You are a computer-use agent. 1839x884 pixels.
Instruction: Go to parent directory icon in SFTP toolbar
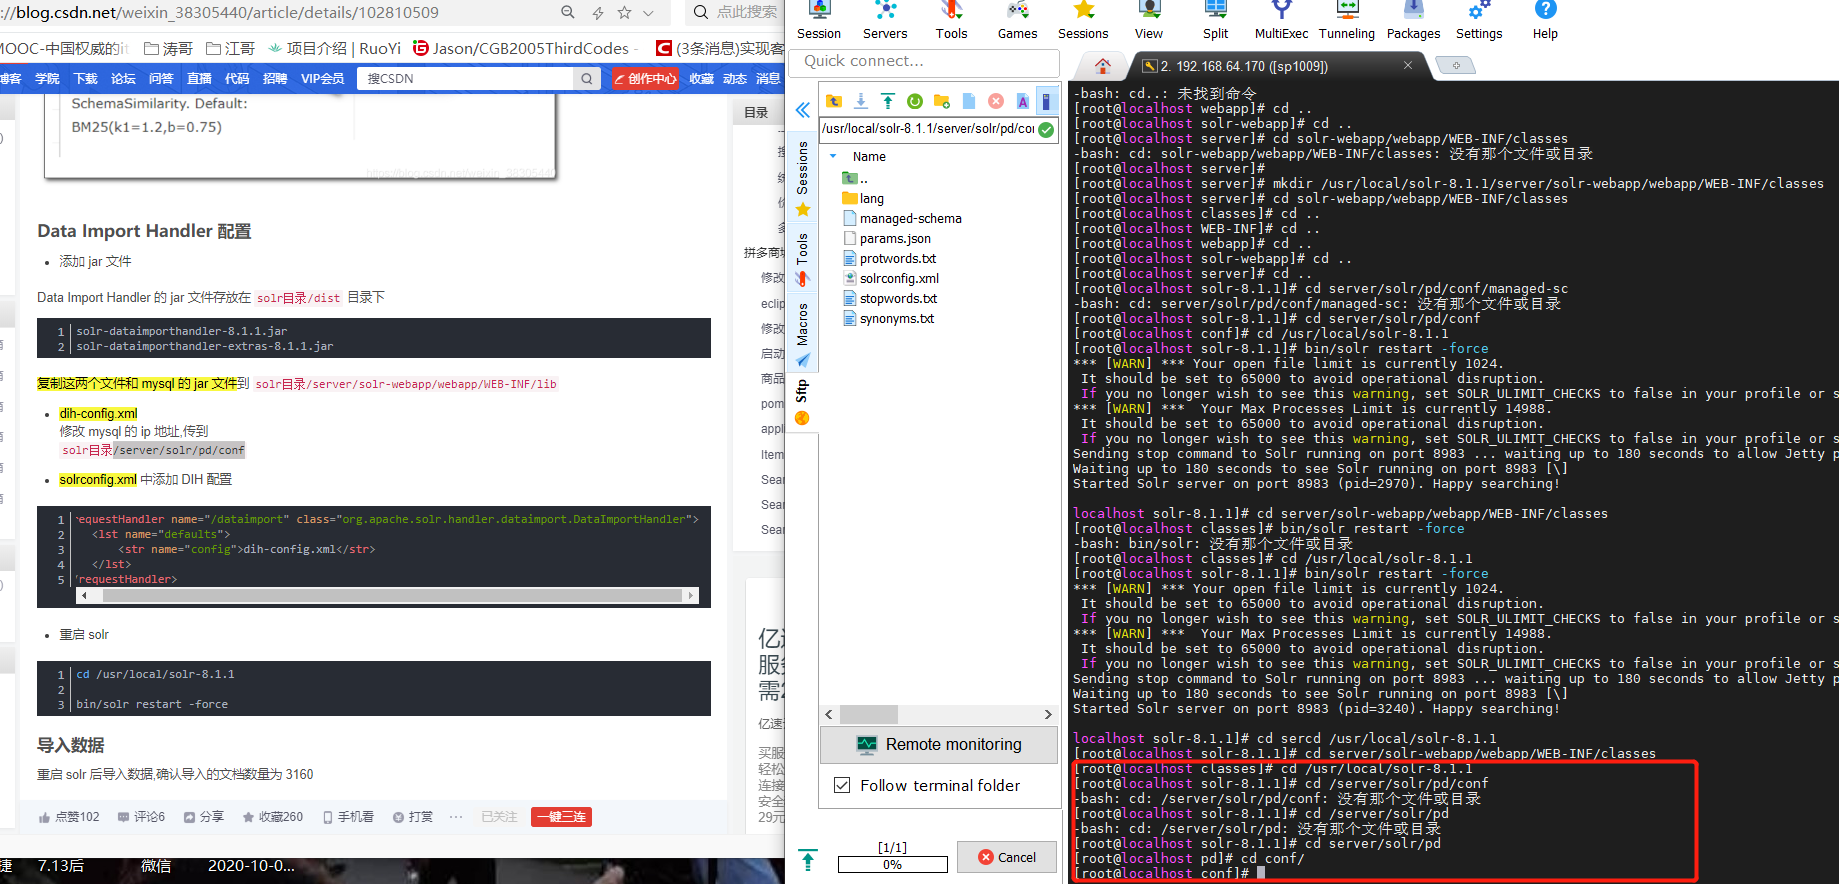[834, 101]
